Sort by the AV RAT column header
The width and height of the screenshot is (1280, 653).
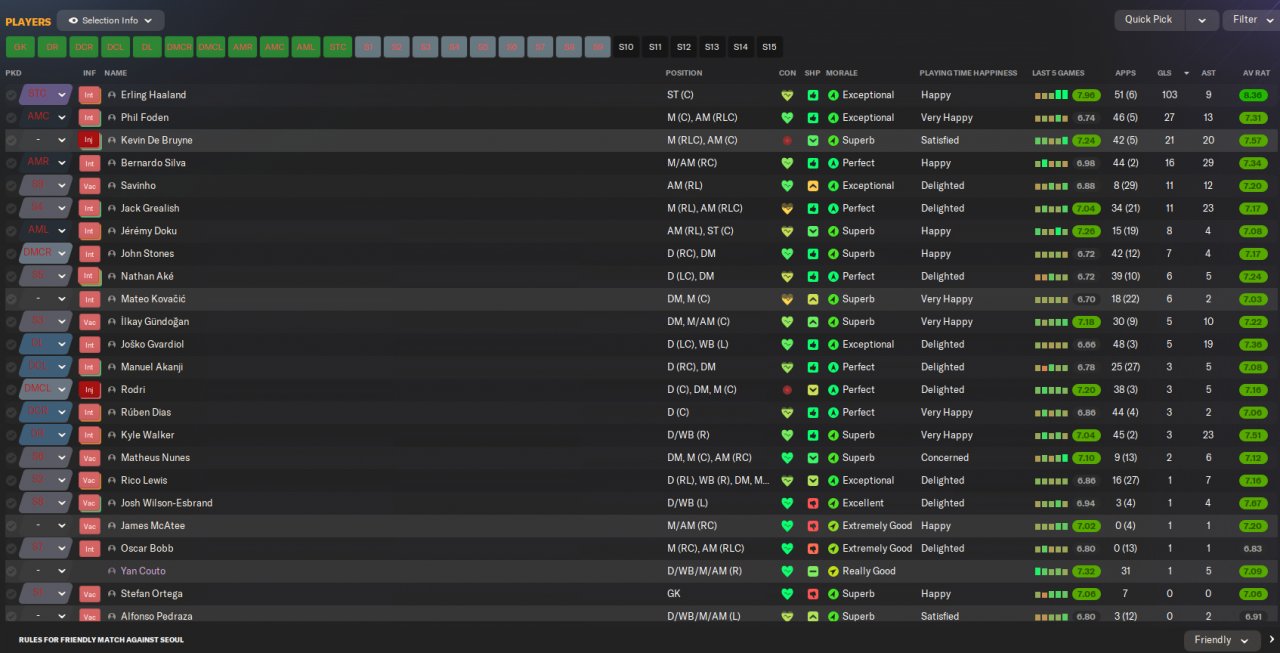tap(1256, 73)
